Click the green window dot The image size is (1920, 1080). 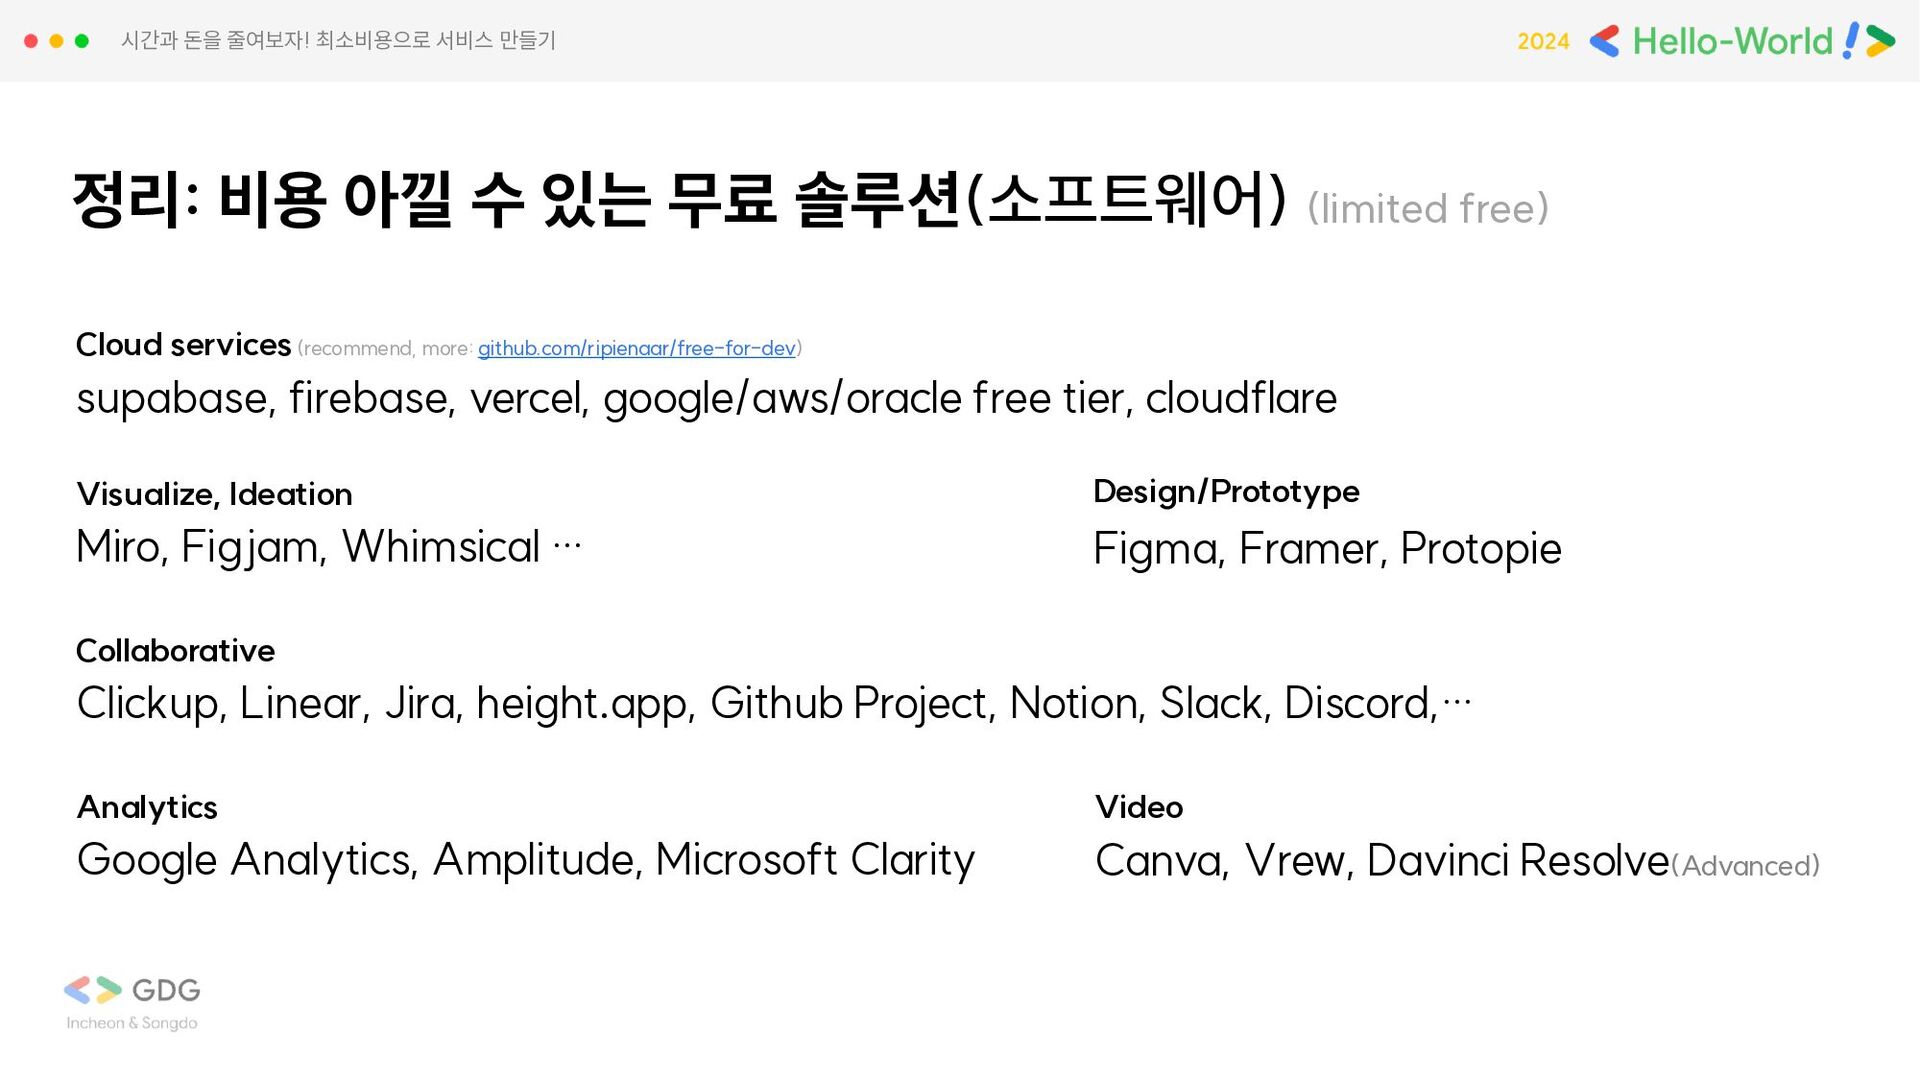pos(82,41)
